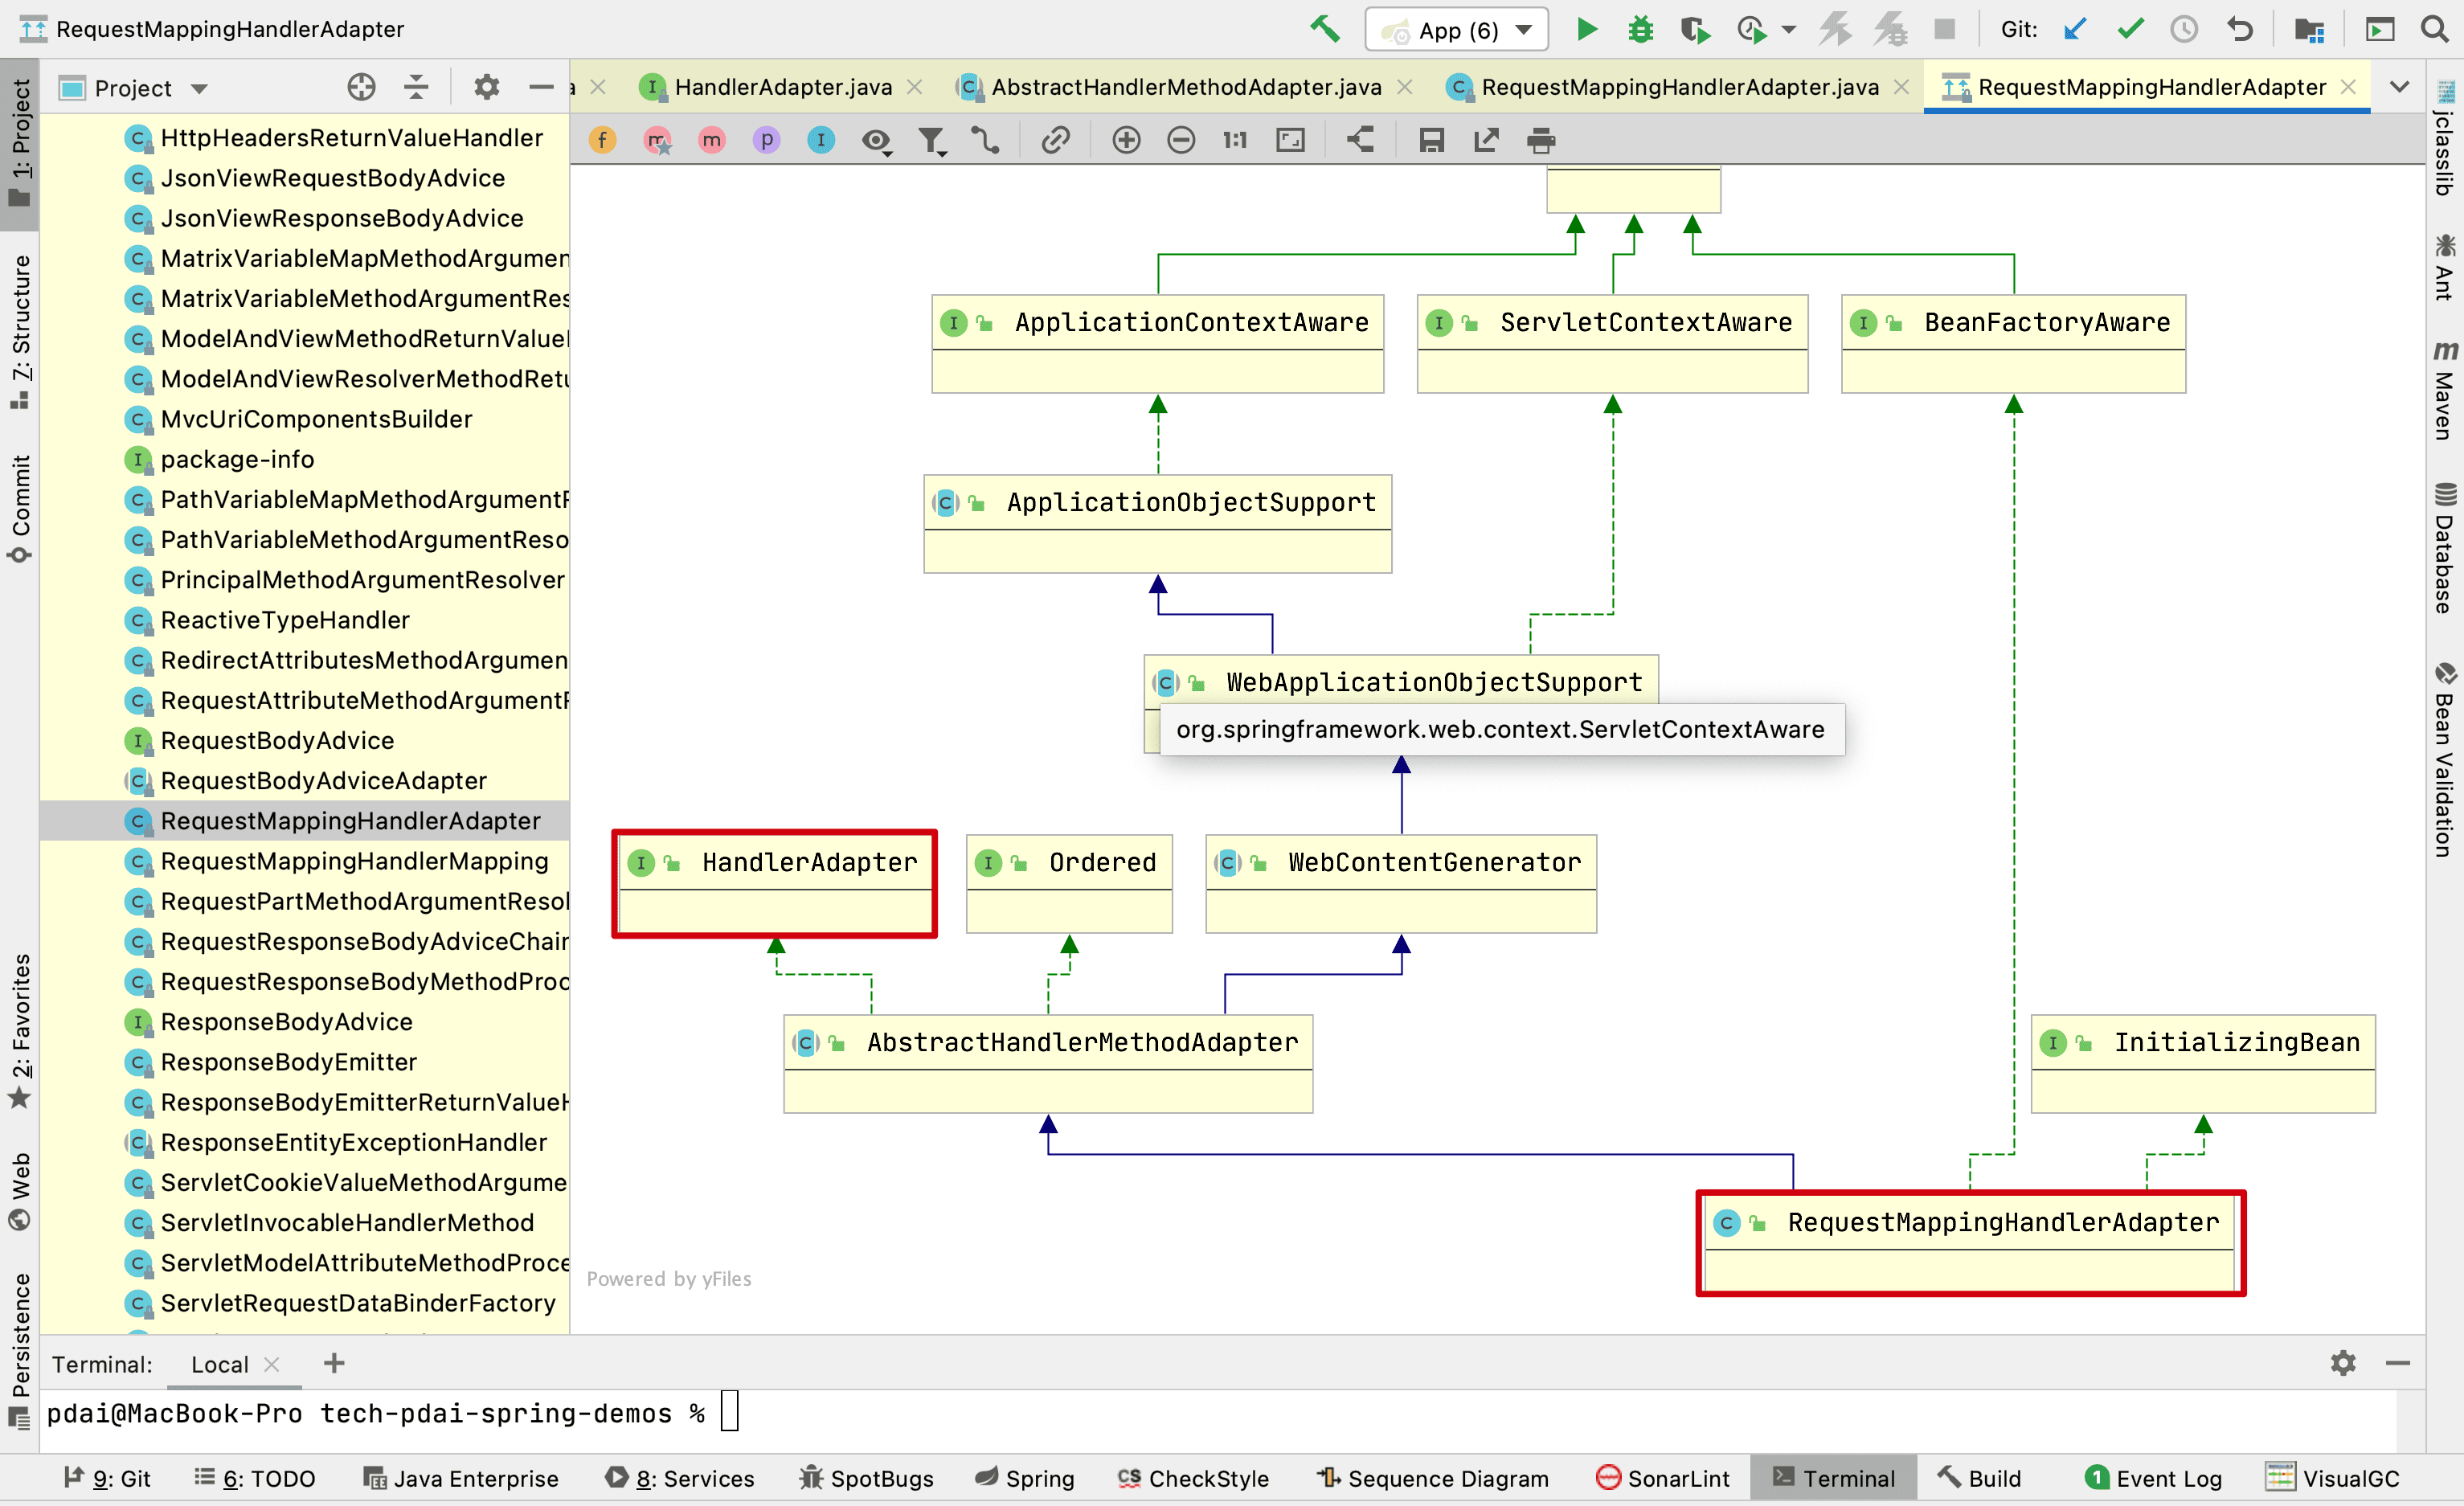The width and height of the screenshot is (2464, 1506).
Task: Save the diagram with the floppy icon
Action: click(1431, 141)
